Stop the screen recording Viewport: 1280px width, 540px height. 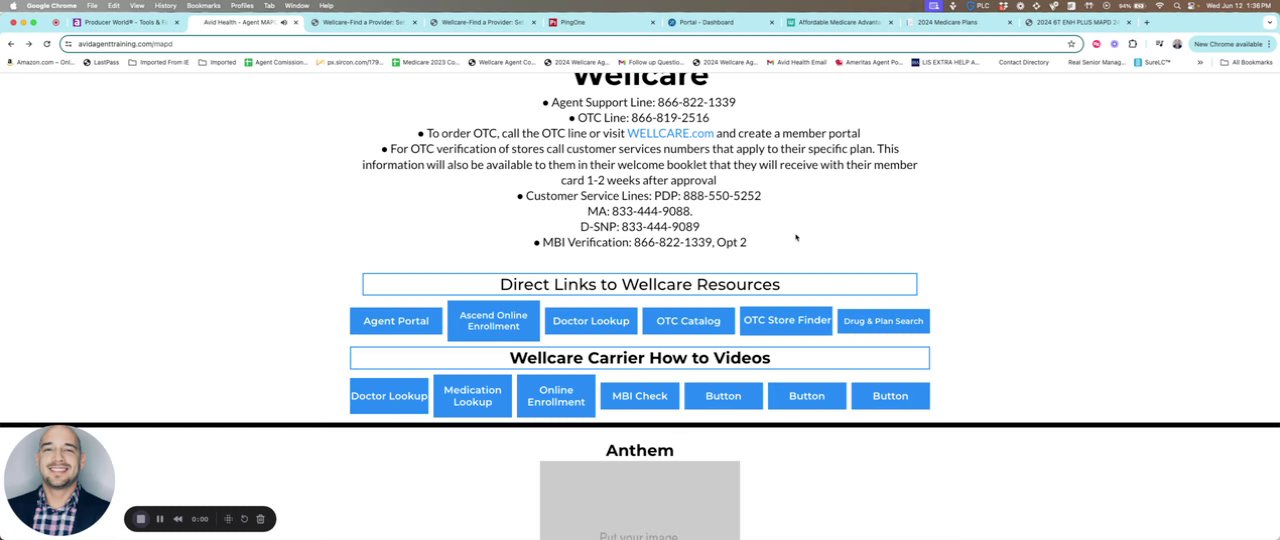point(141,519)
